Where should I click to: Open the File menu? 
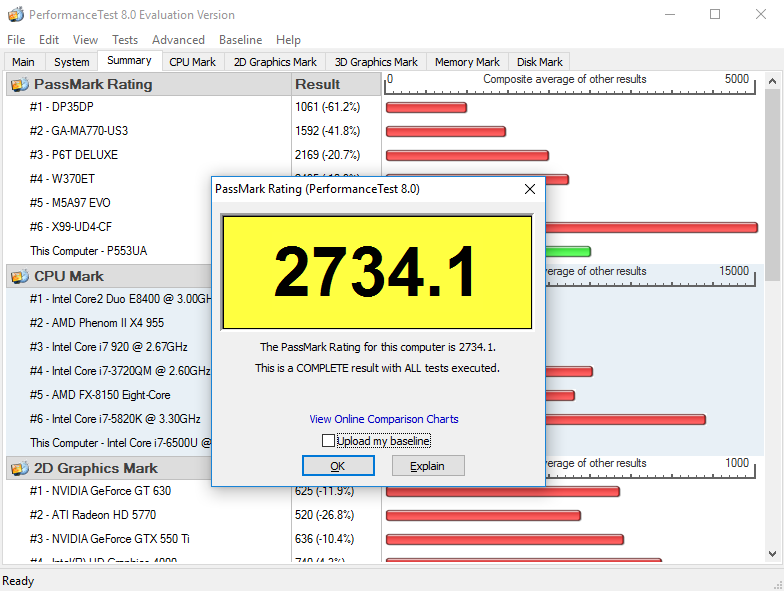click(16, 40)
